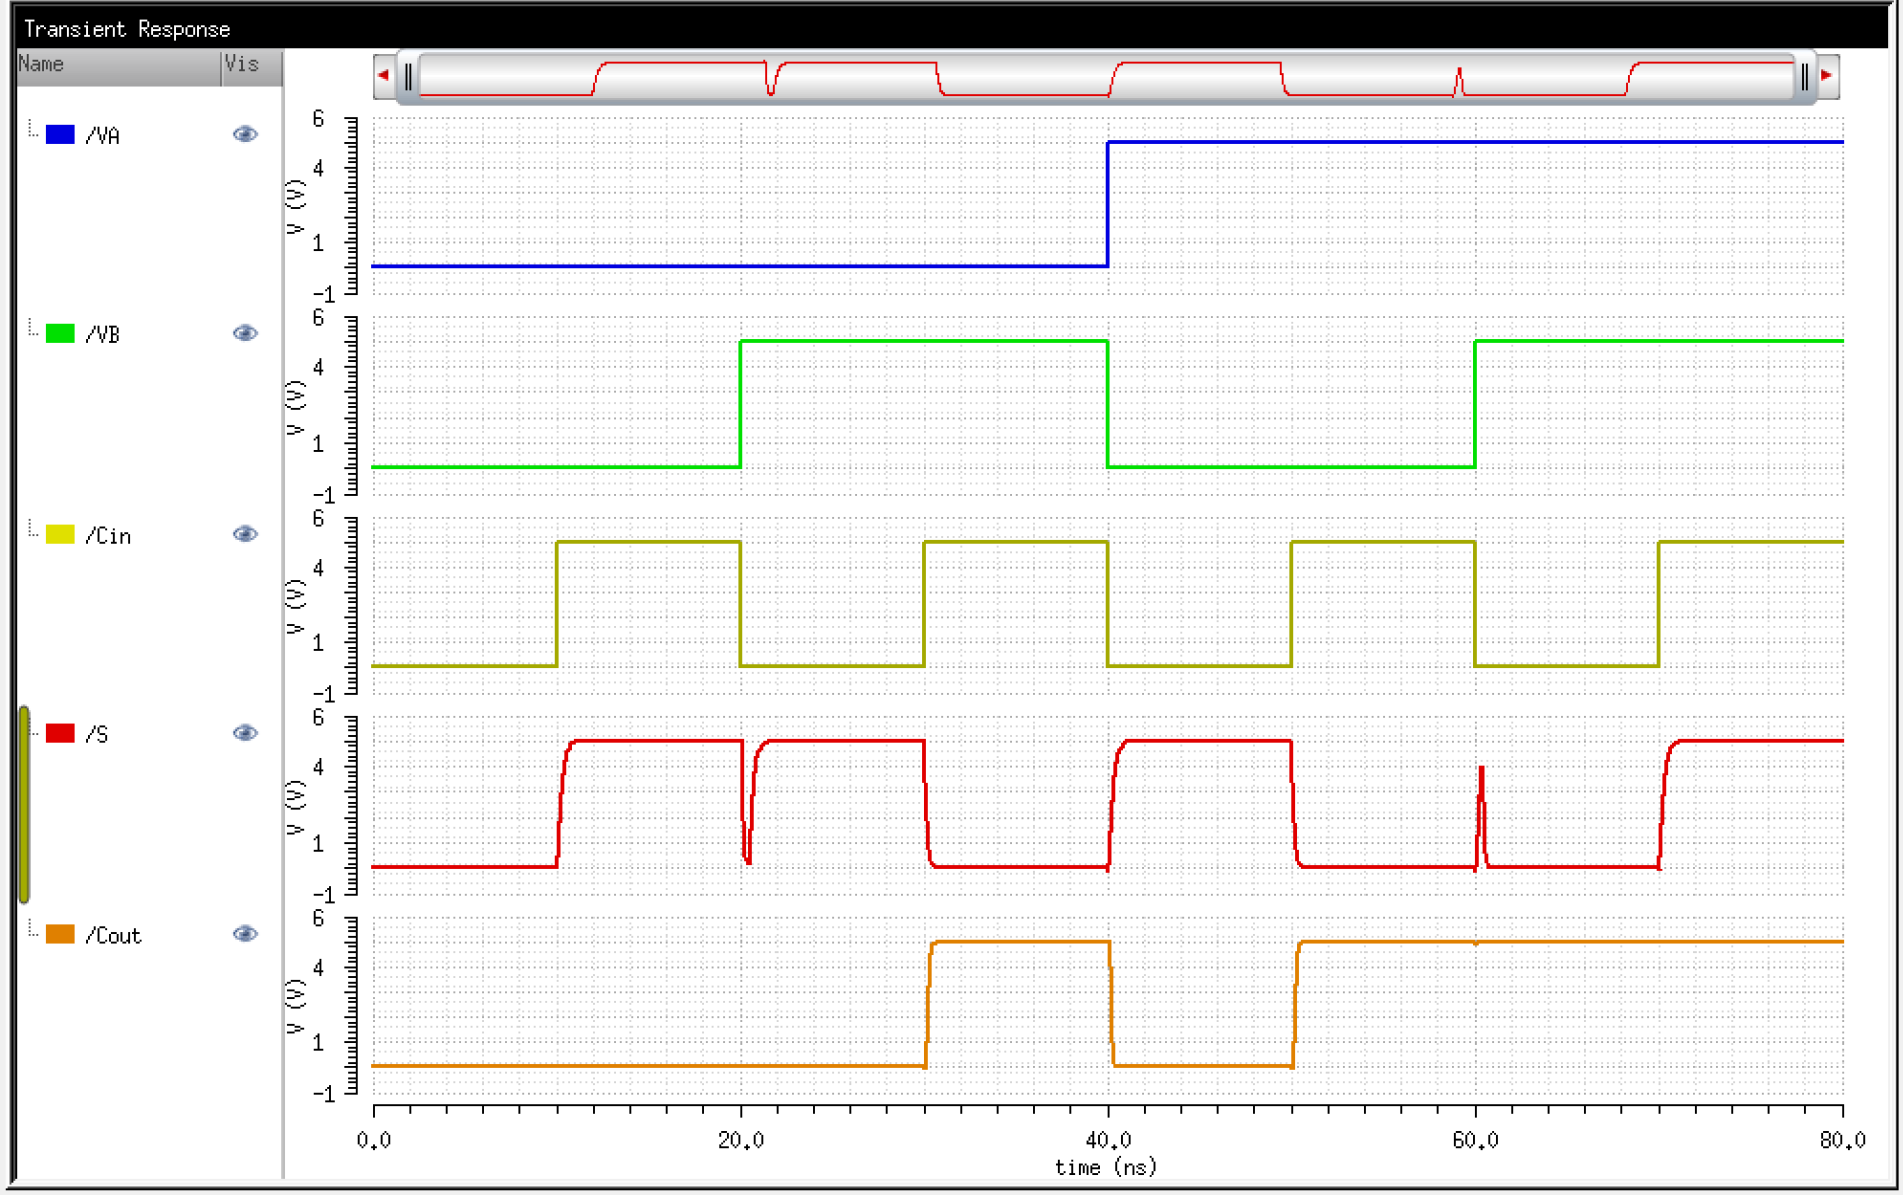Click the yellow /Cin color swatch
The height and width of the screenshot is (1195, 1903).
coord(60,534)
